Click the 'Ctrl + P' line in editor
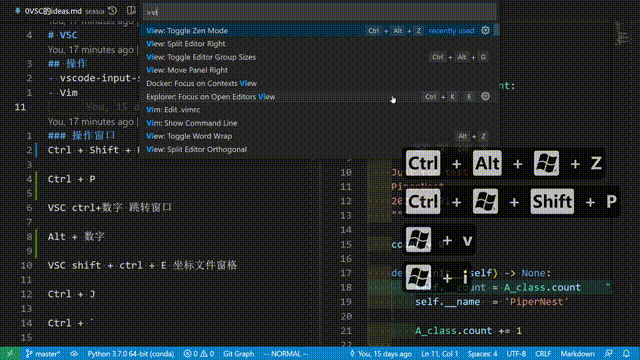Image resolution: width=640 pixels, height=360 pixels. 71,179
